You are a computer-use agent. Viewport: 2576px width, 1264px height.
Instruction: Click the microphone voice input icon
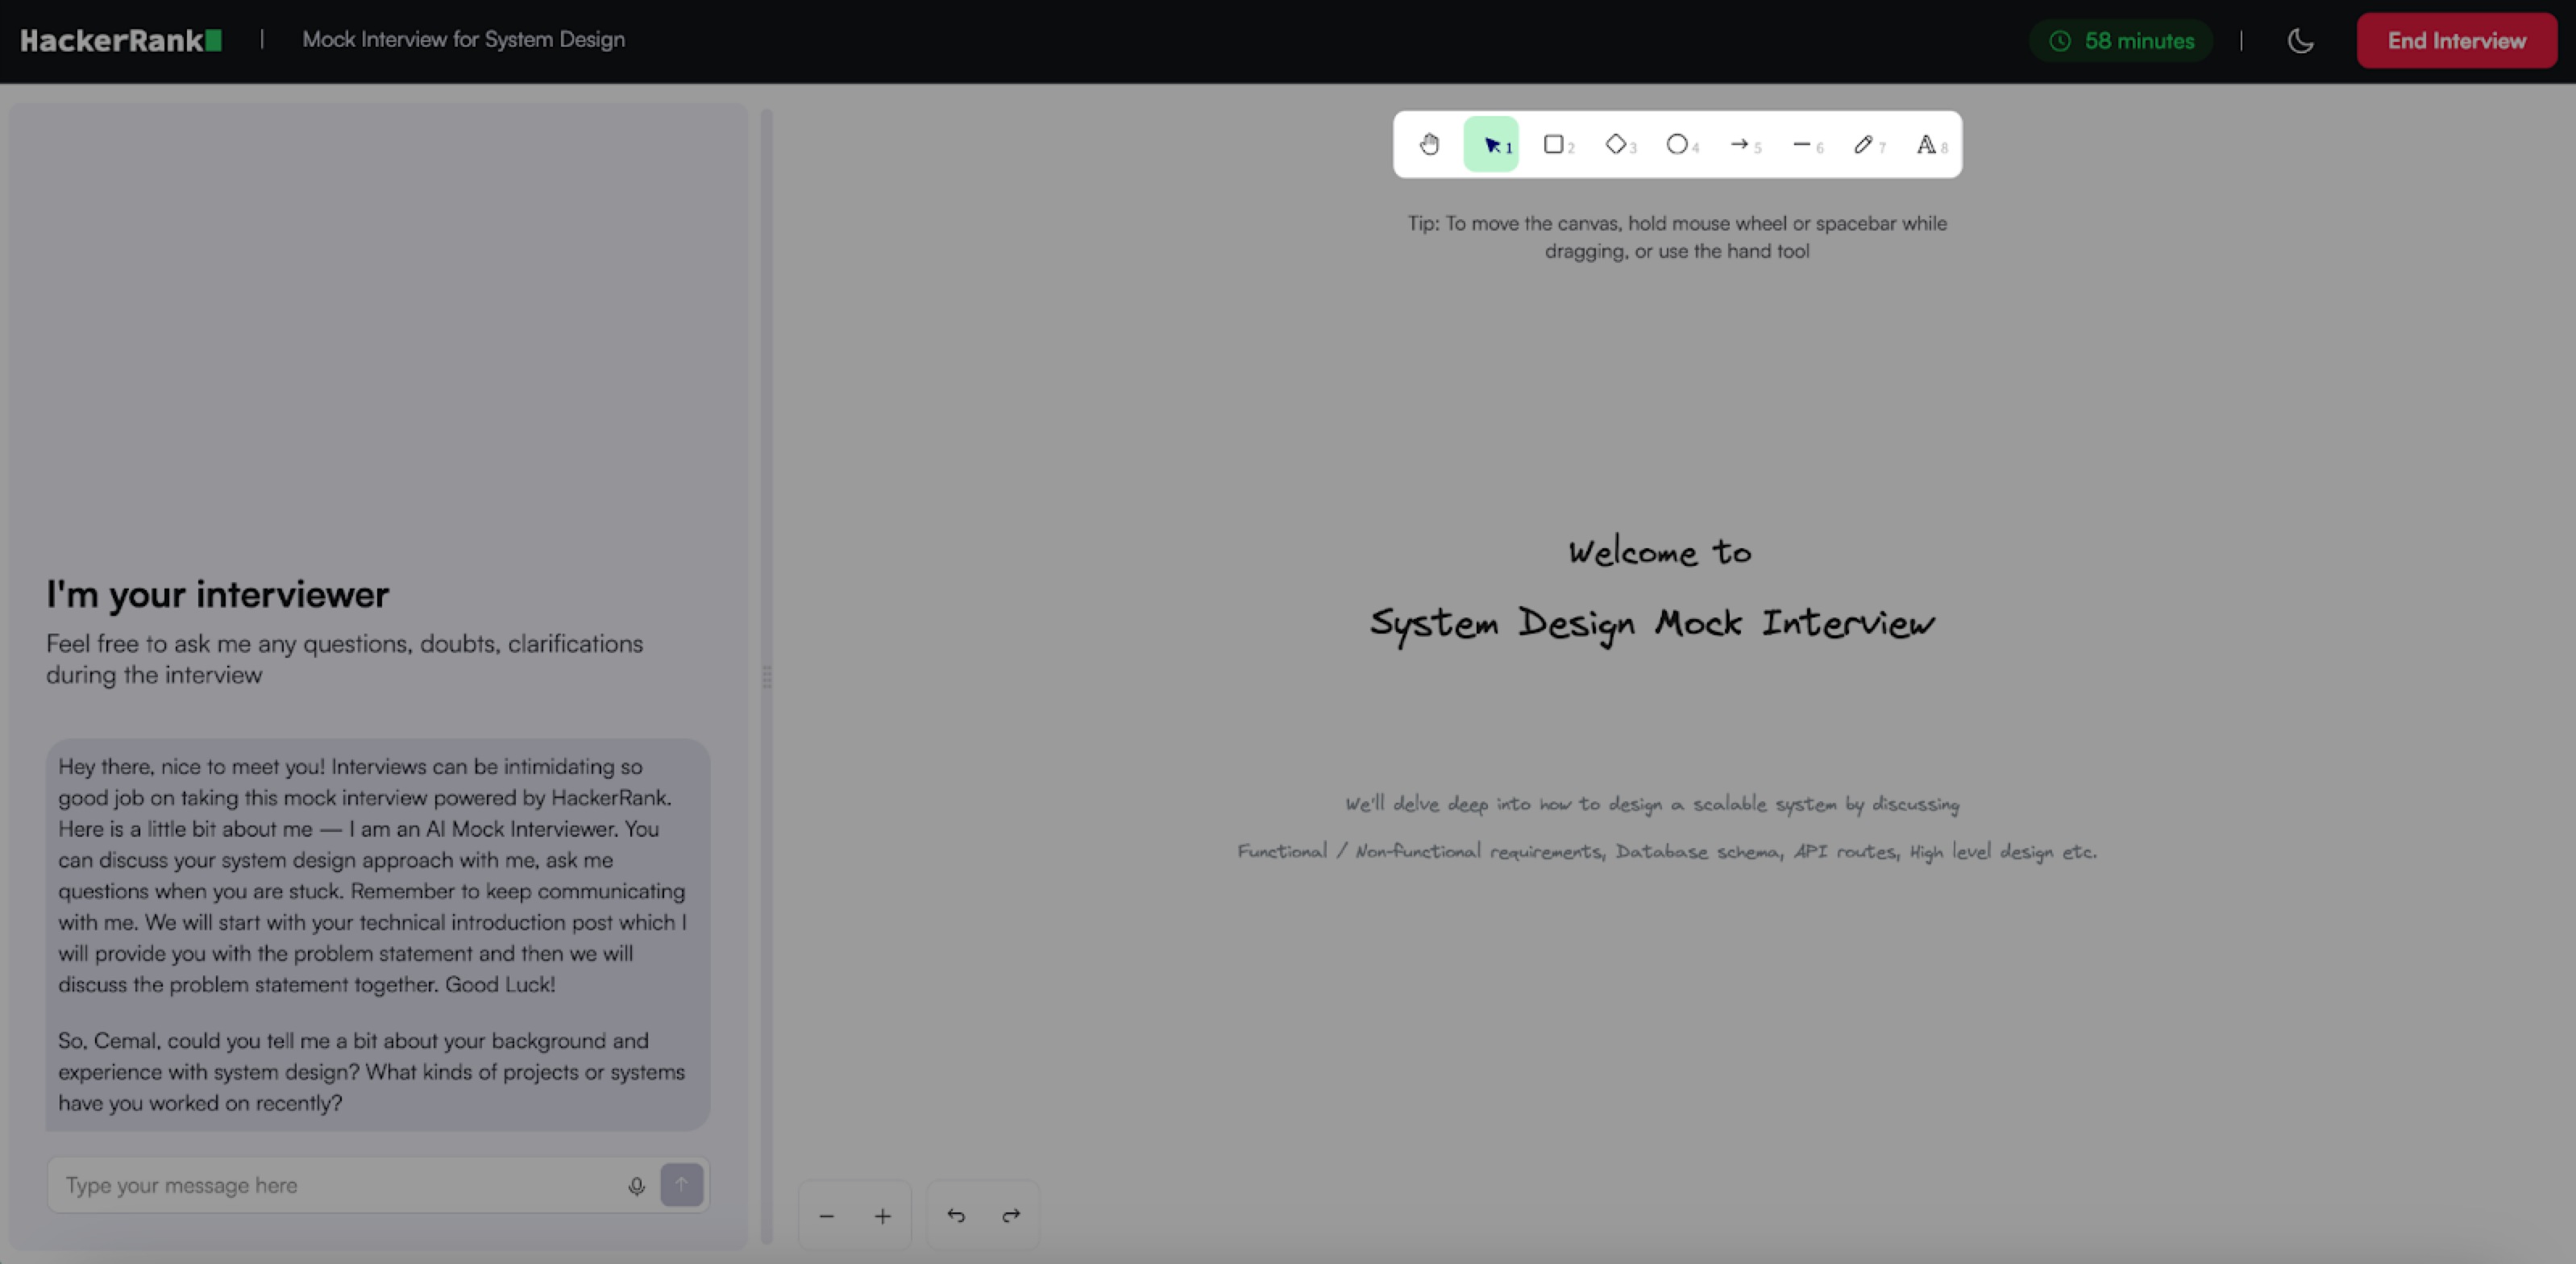click(x=636, y=1186)
